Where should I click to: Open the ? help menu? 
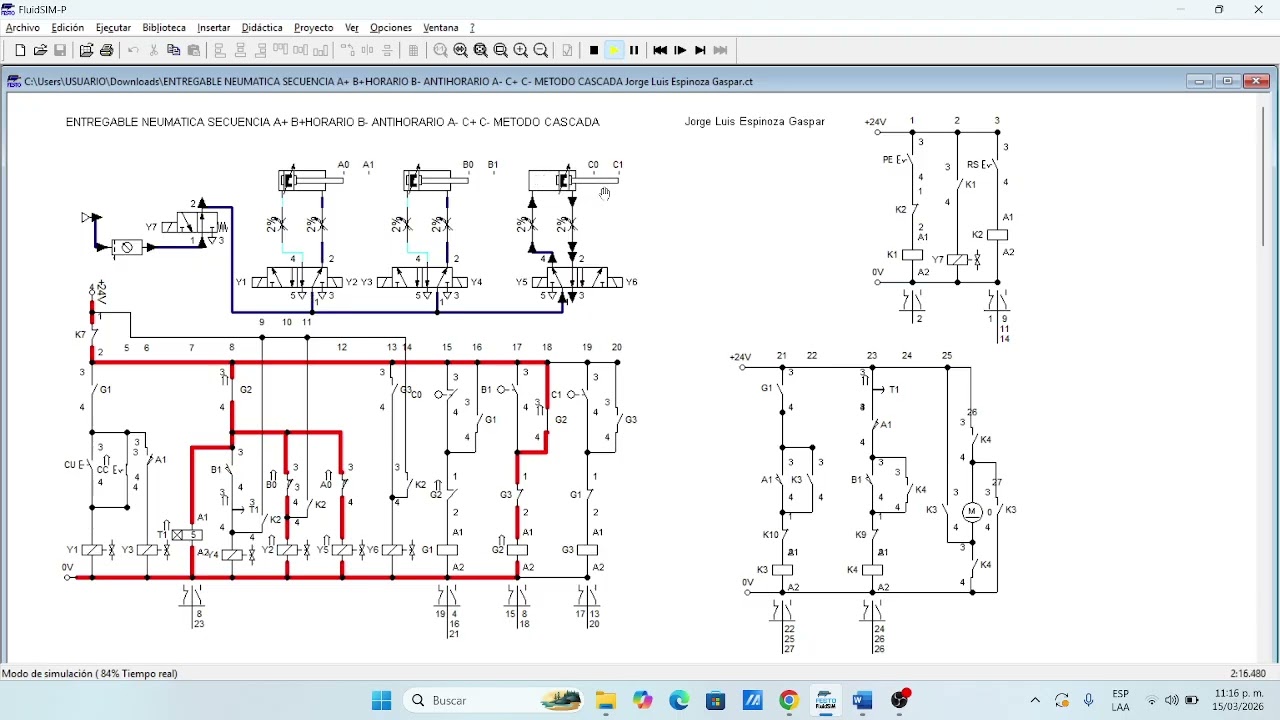pos(472,28)
